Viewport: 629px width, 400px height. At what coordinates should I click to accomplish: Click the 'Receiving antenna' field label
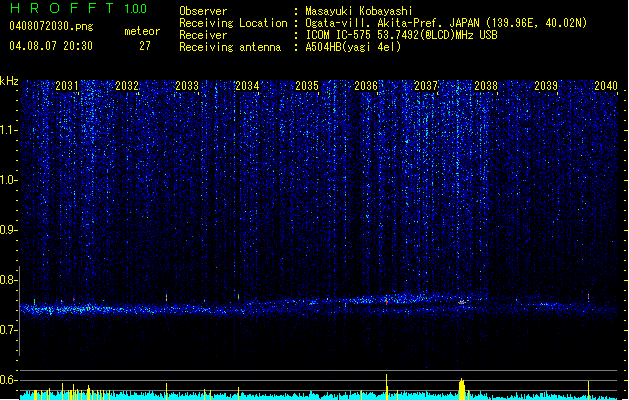(x=230, y=47)
